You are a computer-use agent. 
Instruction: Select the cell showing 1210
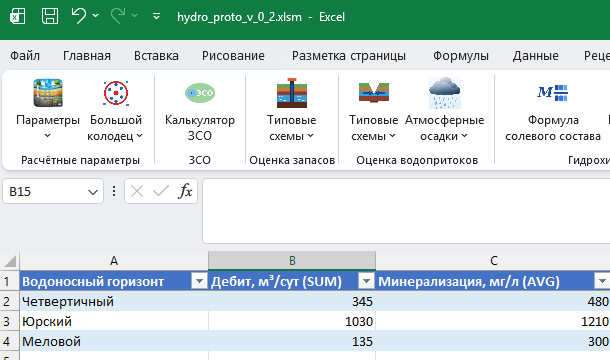493,321
